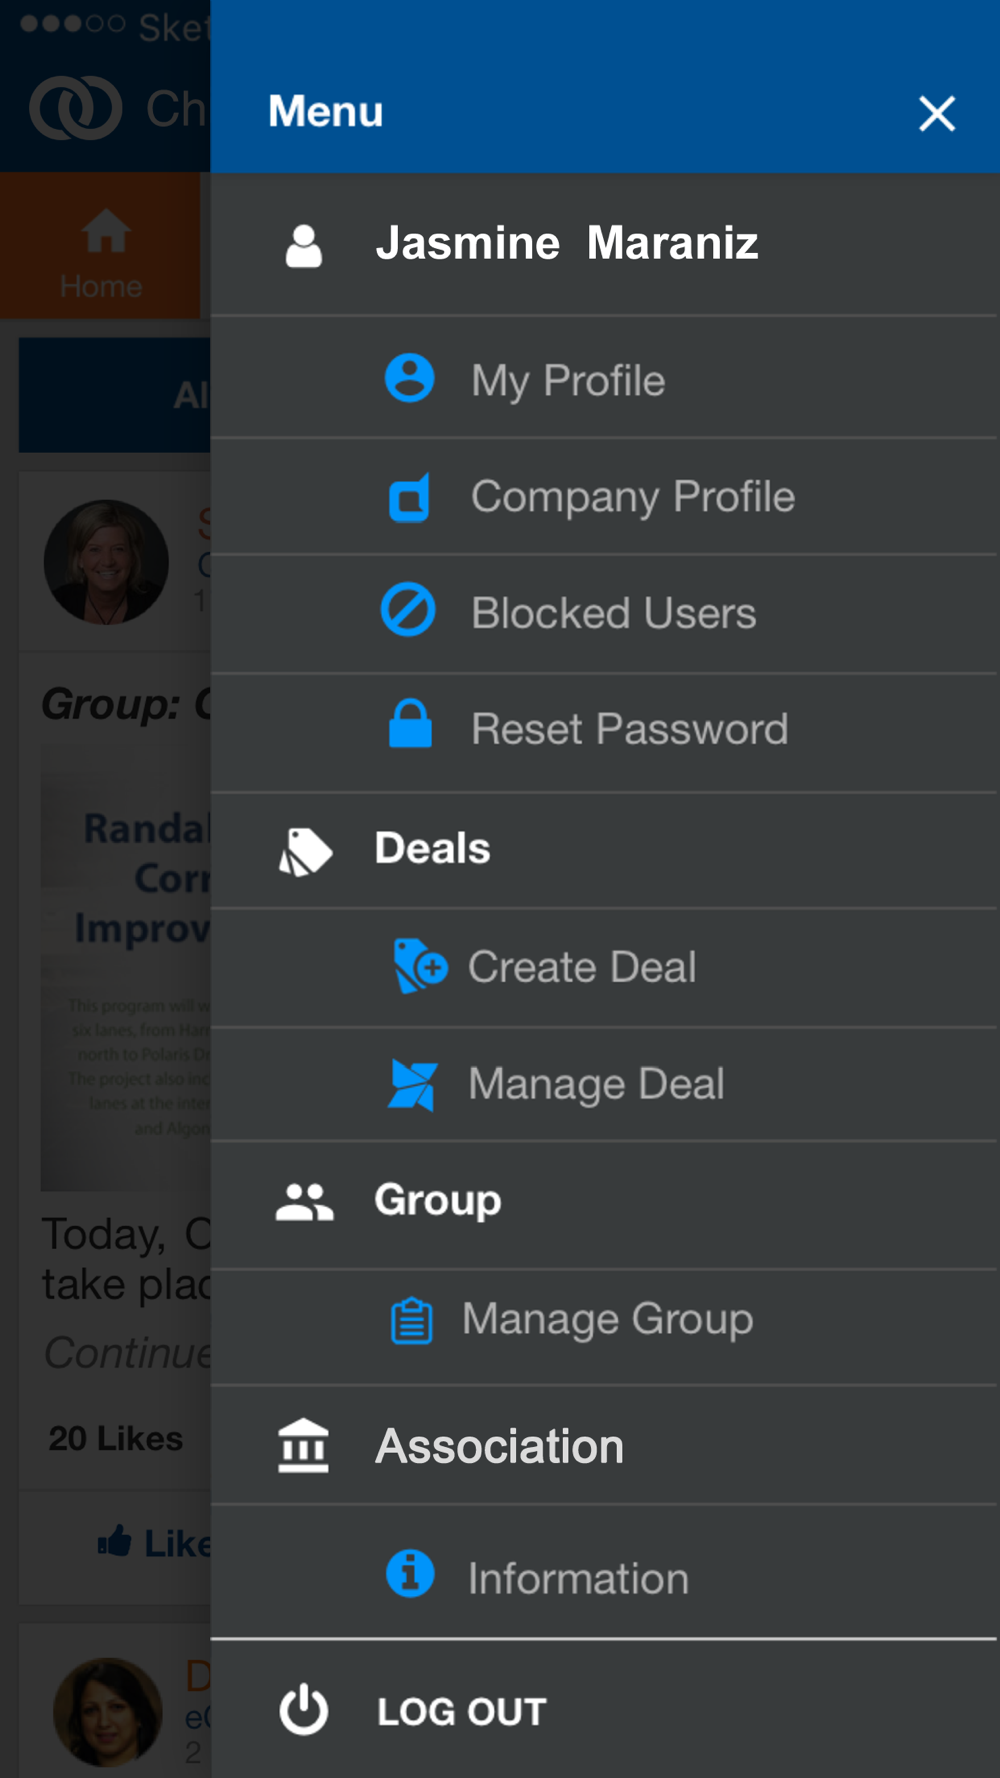Viewport: 1000px width, 1778px height.
Task: Click the Blocked Users prohibition icon
Action: (408, 610)
